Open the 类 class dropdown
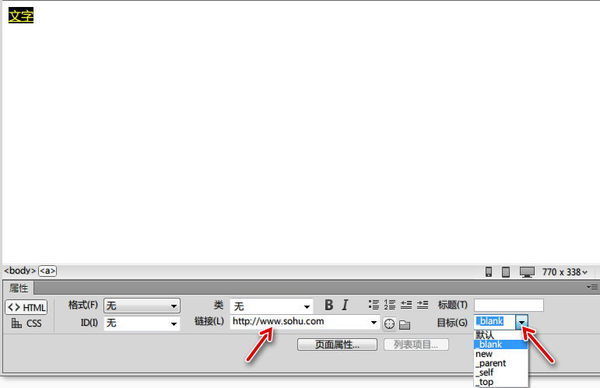 coord(271,306)
